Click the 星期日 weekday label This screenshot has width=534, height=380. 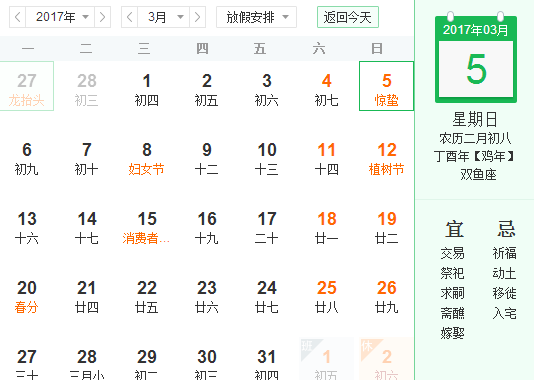[x=475, y=120]
